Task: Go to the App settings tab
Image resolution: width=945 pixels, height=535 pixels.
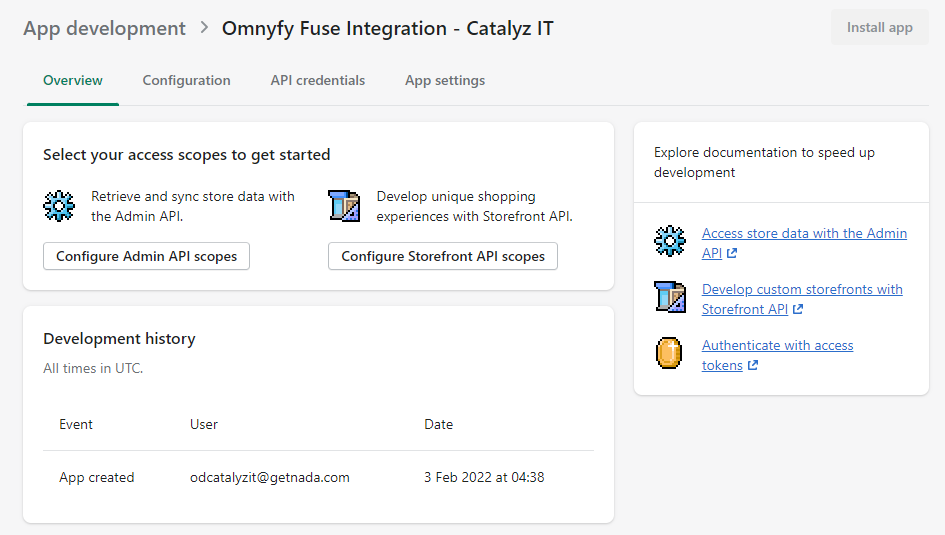Action: pyautogui.click(x=445, y=81)
